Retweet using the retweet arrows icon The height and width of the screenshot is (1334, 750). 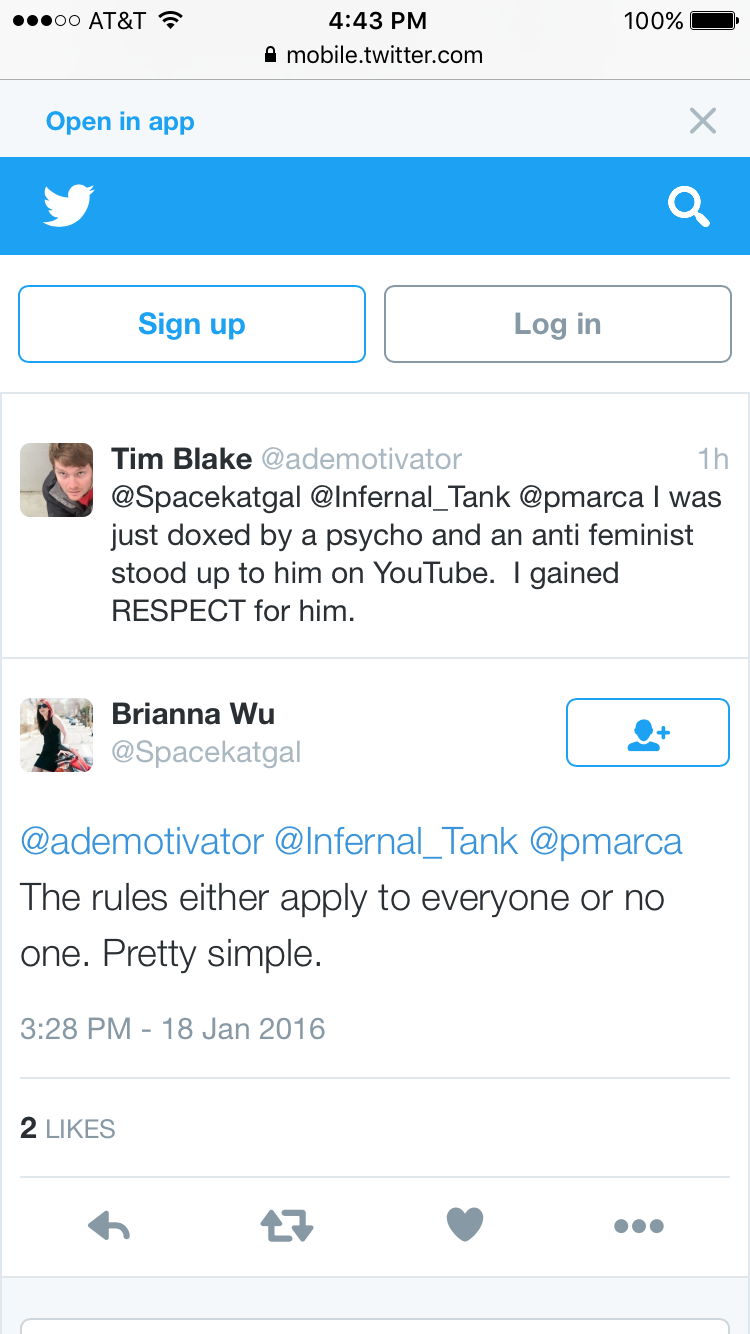pos(287,1225)
